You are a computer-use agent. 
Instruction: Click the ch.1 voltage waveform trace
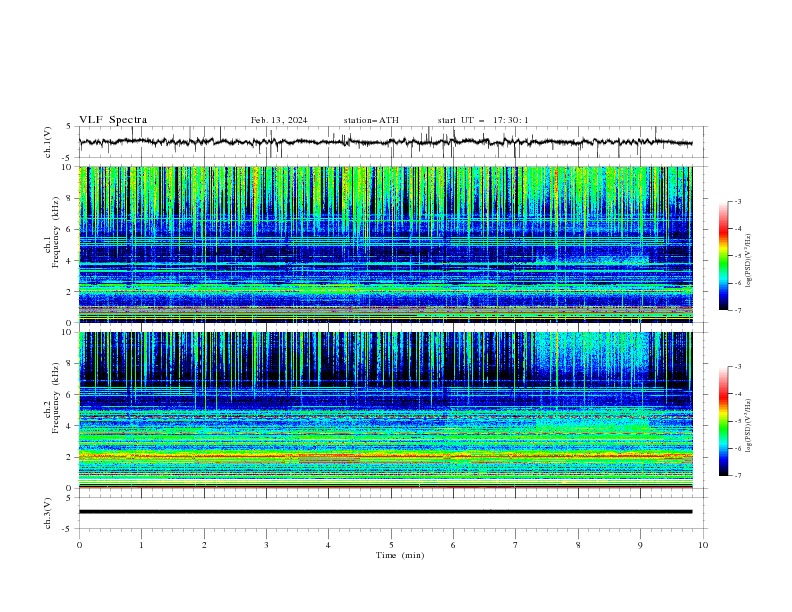pyautogui.click(x=385, y=142)
